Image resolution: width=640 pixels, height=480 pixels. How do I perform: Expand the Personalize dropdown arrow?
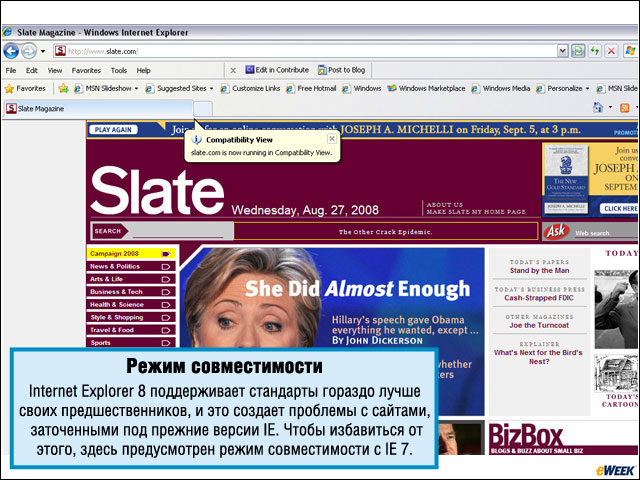tap(587, 89)
